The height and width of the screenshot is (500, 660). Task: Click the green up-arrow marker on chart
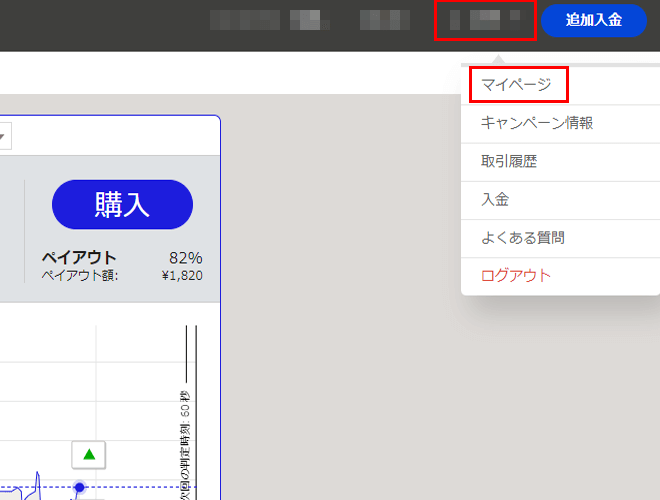coord(89,455)
